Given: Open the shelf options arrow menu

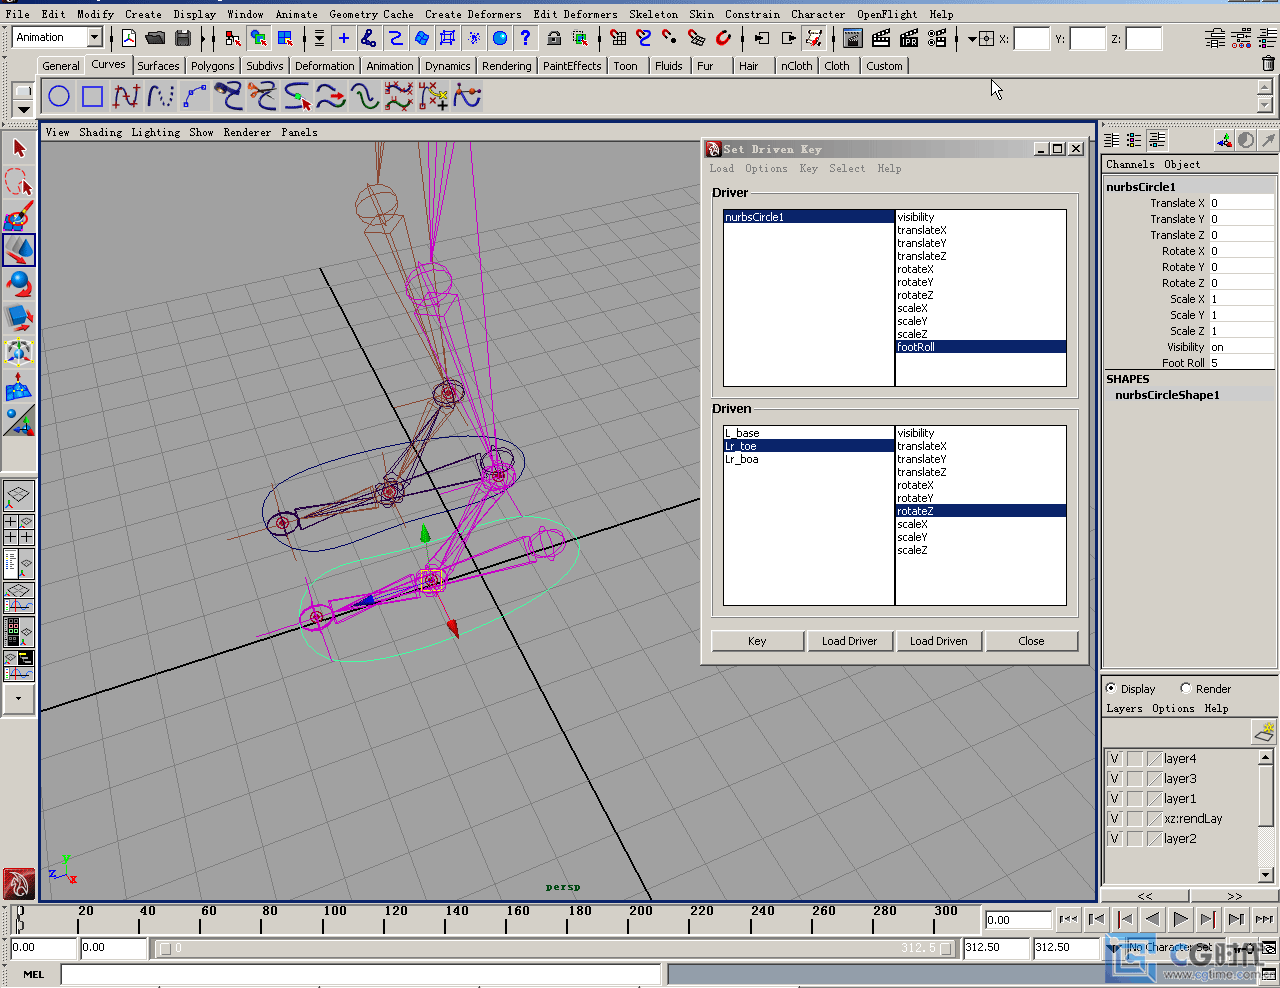Looking at the screenshot, I should pos(23,109).
